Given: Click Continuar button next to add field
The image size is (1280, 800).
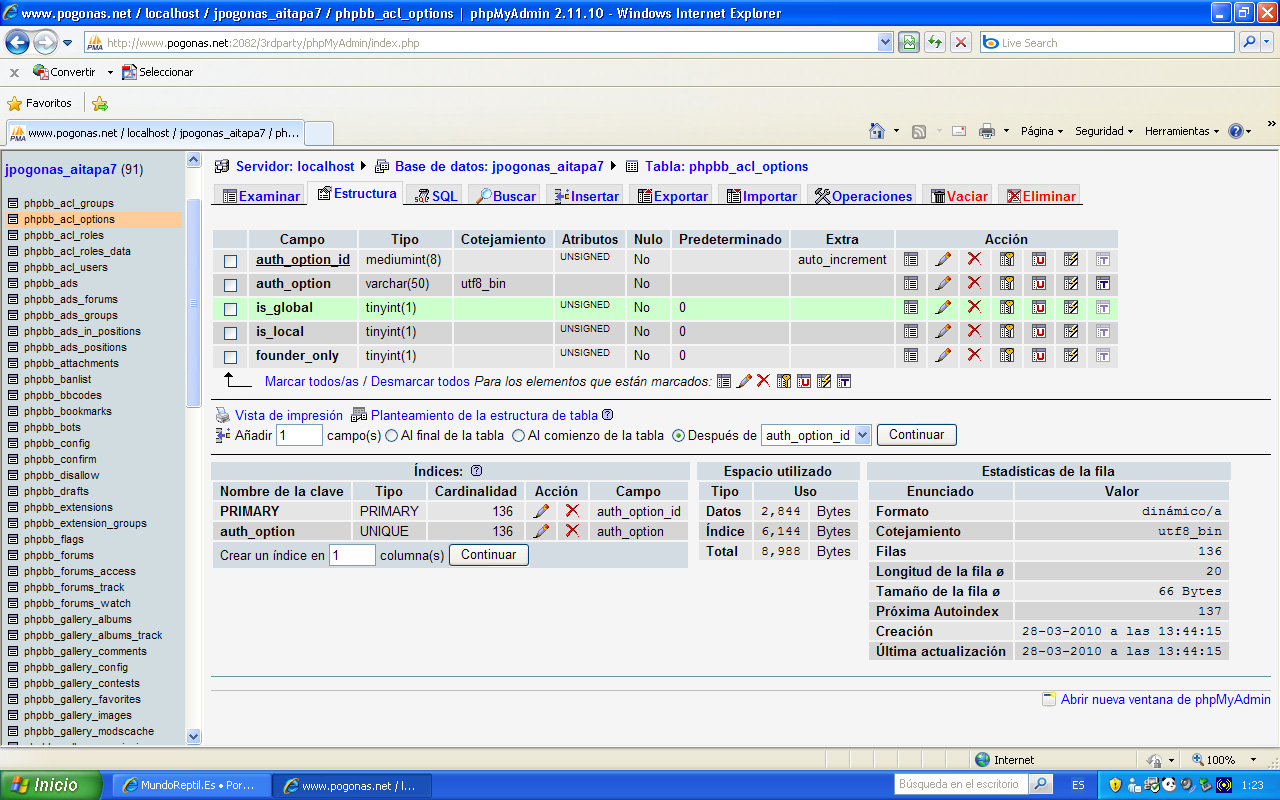Looking at the screenshot, I should point(917,435).
